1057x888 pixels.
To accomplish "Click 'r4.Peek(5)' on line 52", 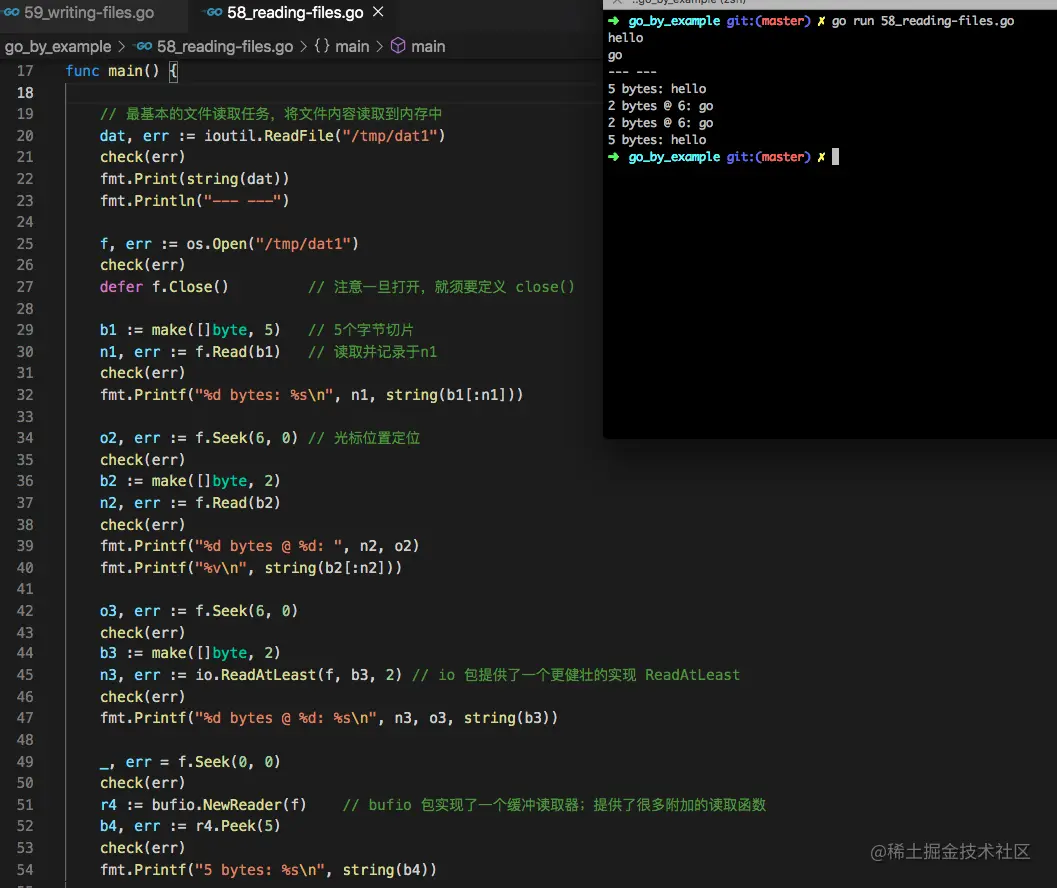I will [x=237, y=826].
